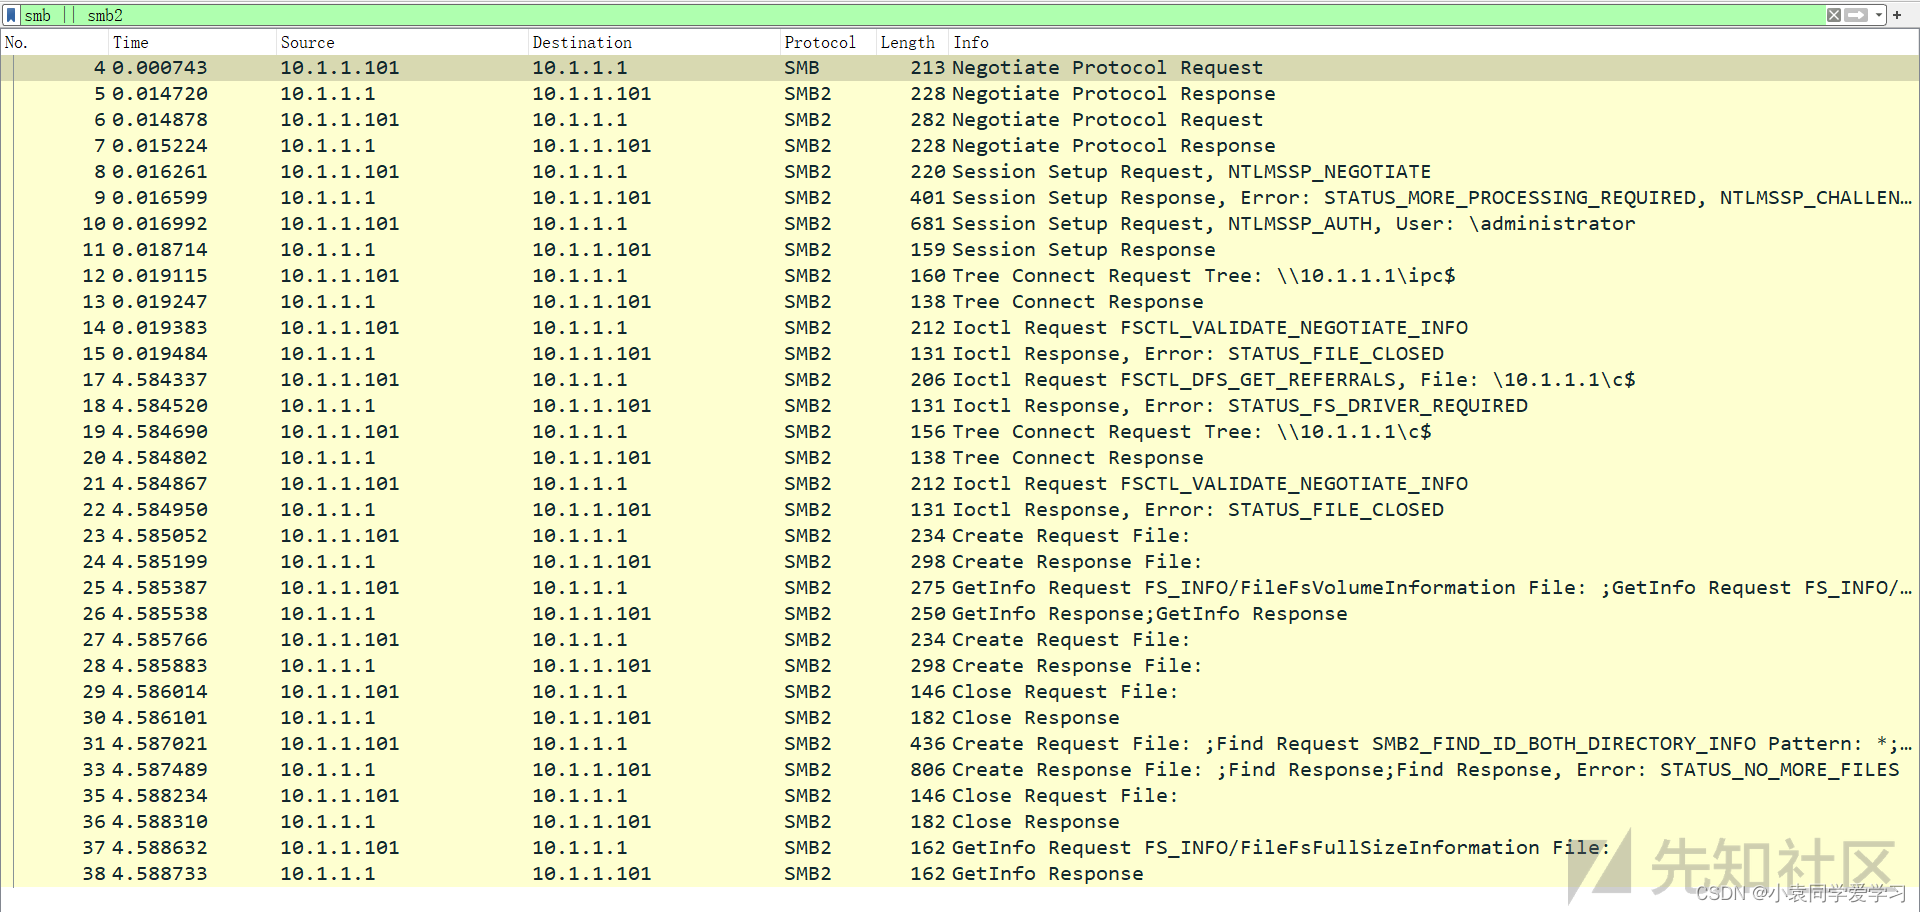
Task: Select STATUS_FS_DRIVER_REQUIRED response row
Action: (960, 406)
